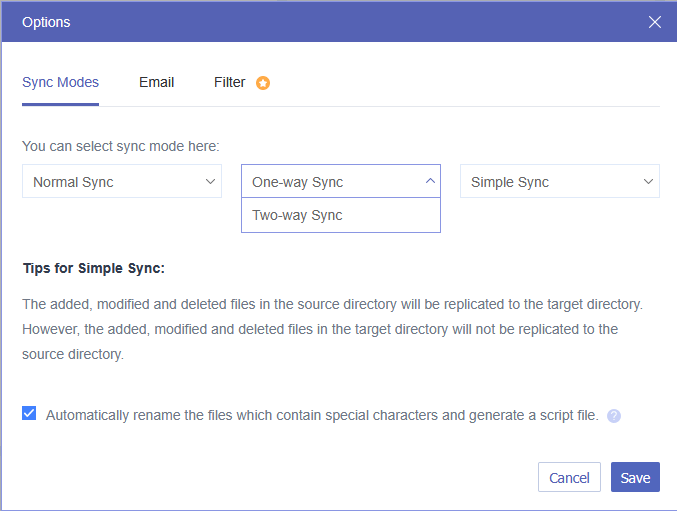
Task: Click the Options dialog title bar
Action: [x=300, y=21]
